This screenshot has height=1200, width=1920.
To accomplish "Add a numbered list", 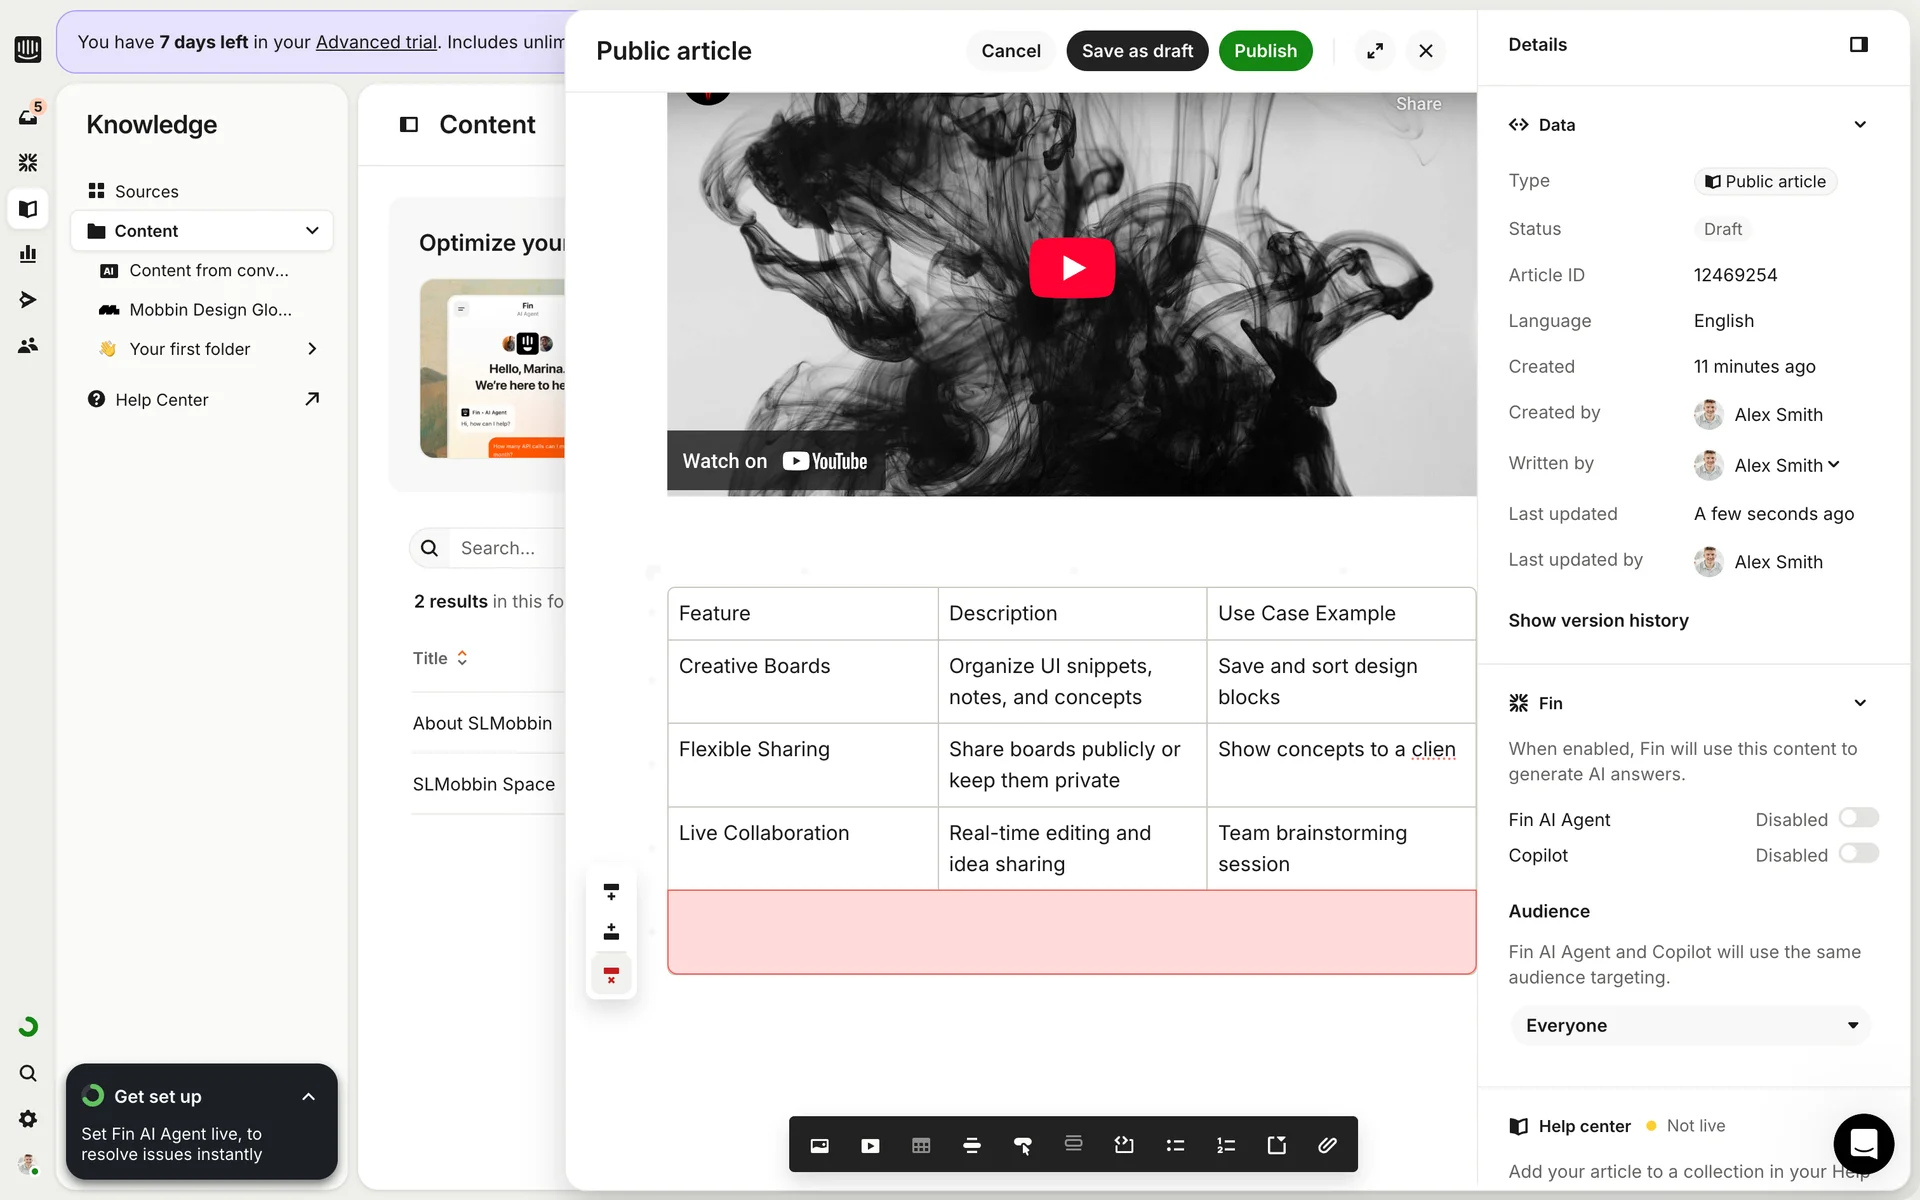I will (x=1226, y=1145).
